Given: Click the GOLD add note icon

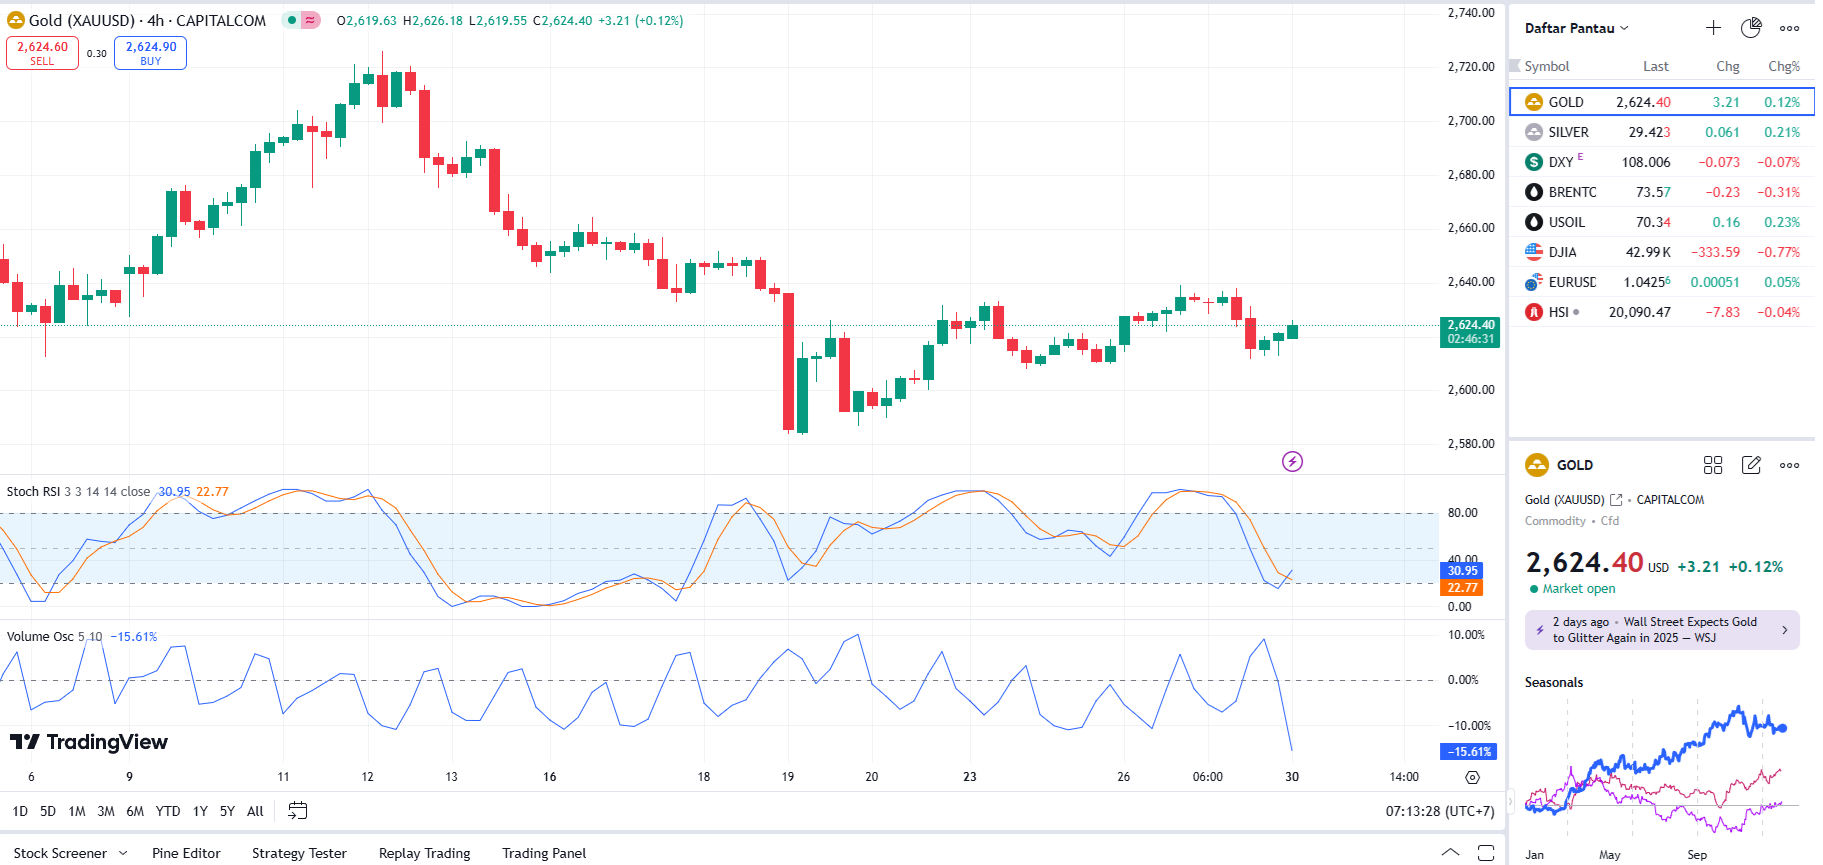Looking at the screenshot, I should 1751,465.
